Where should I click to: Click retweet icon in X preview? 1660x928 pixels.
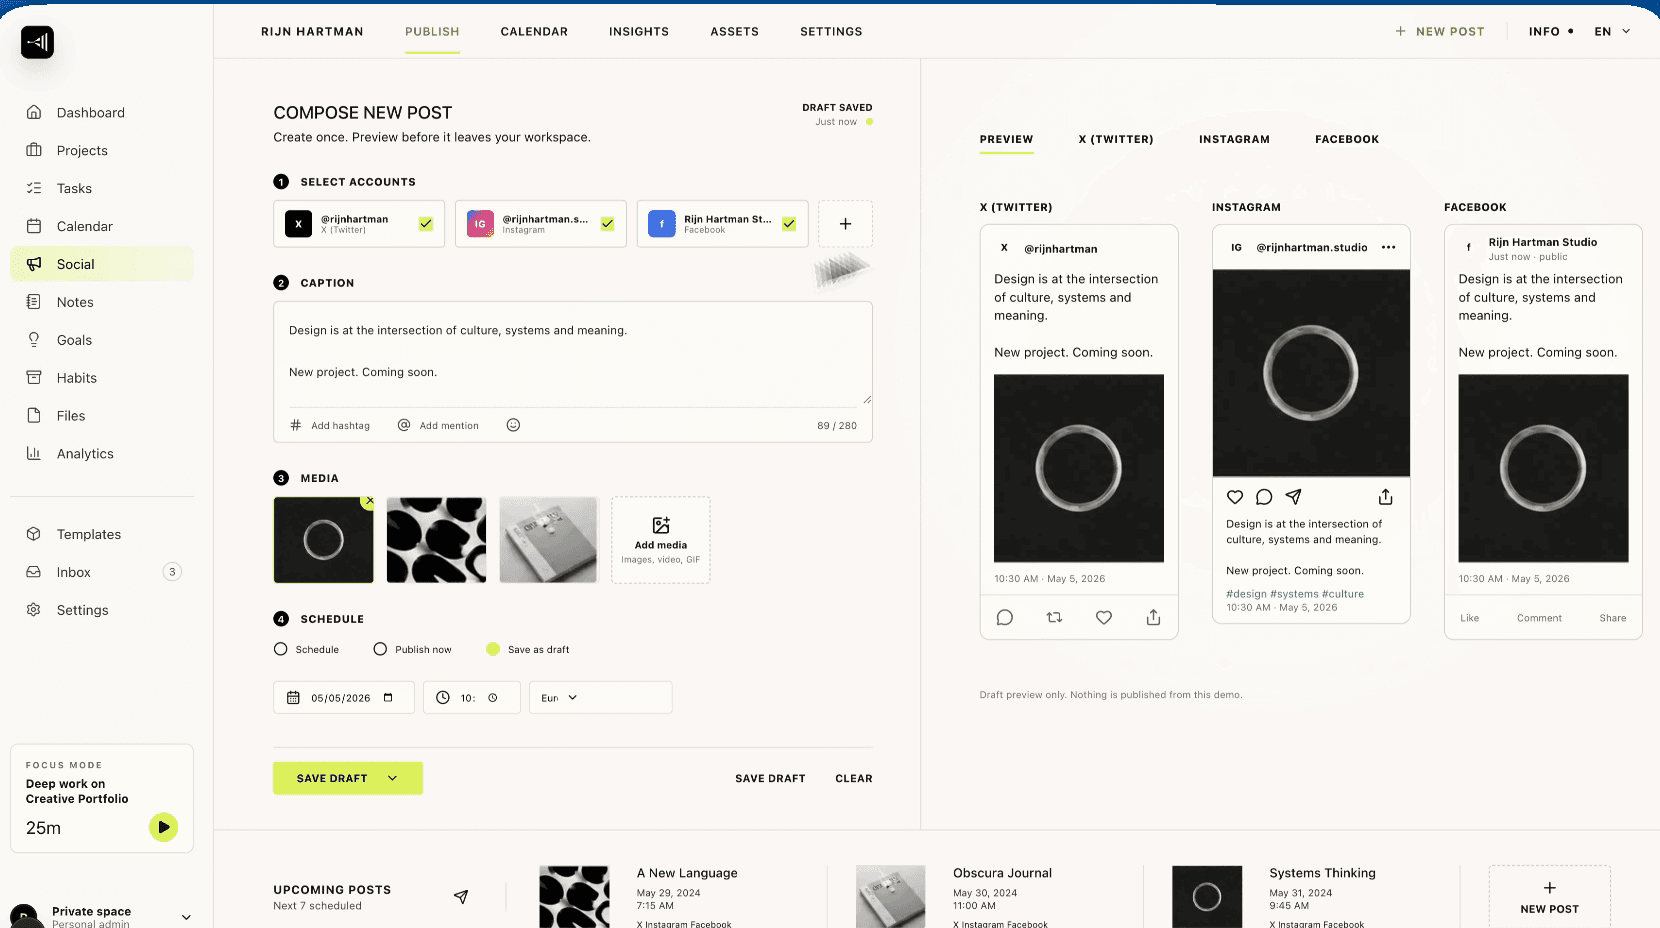click(1054, 618)
